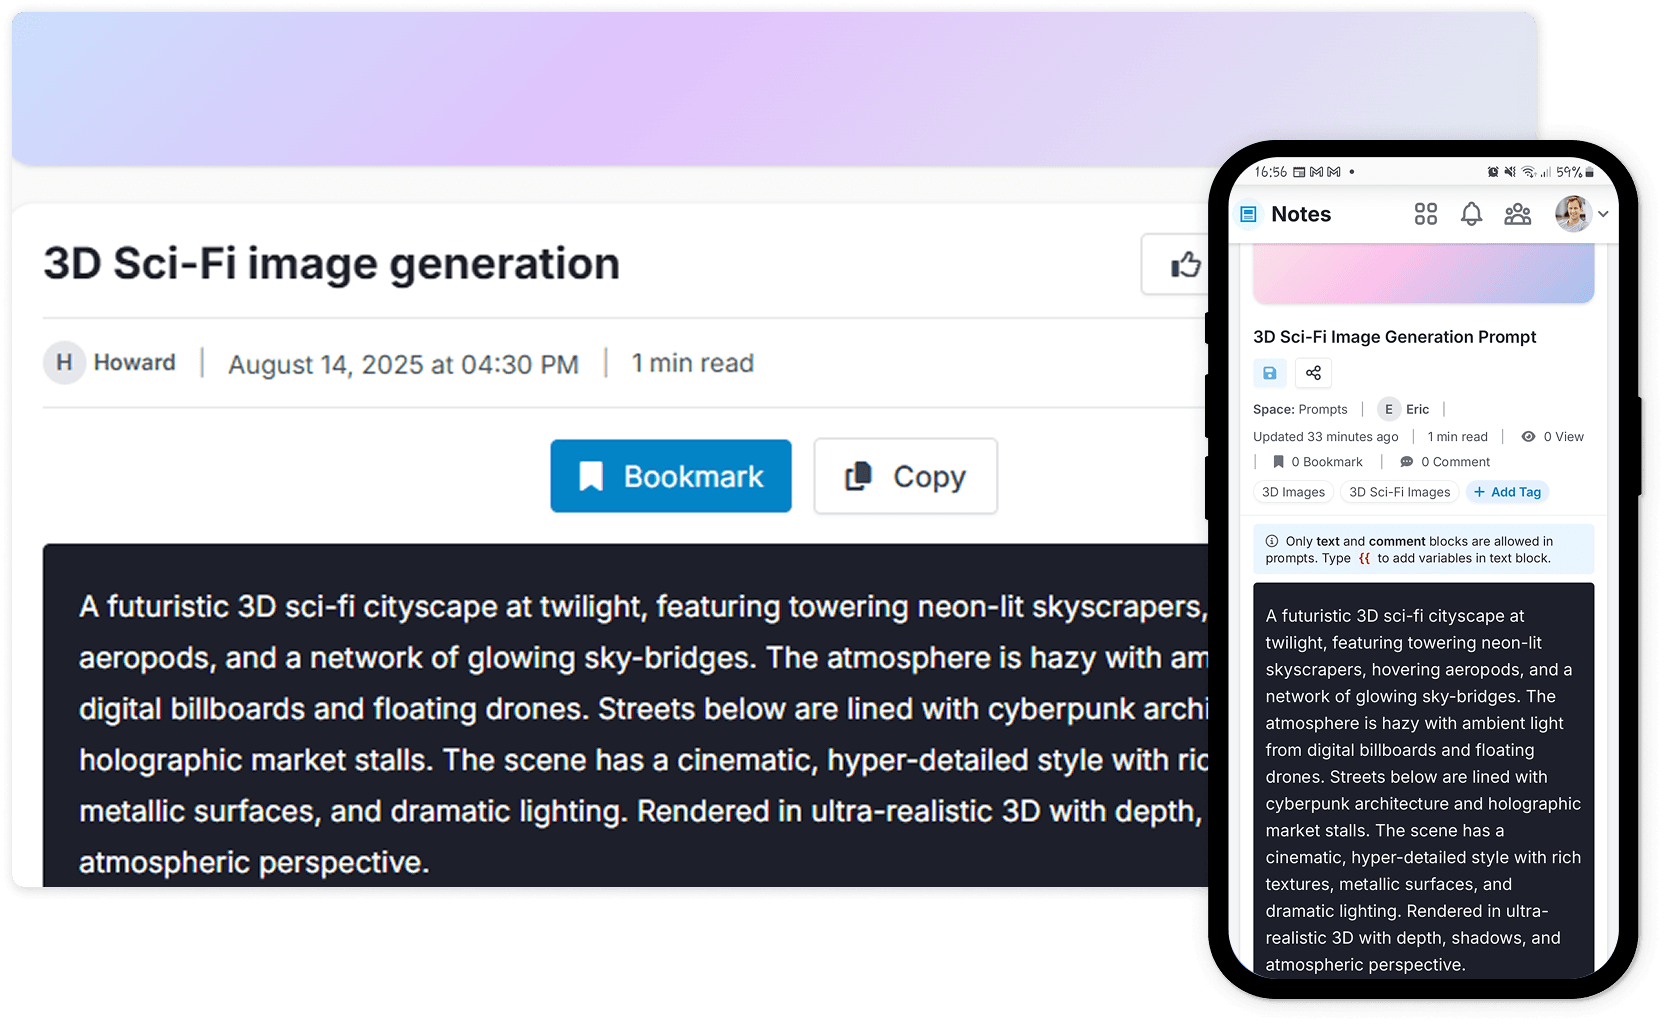Click the blue Bookmark button
This screenshot has width=1668, height=1032.
pos(671,476)
